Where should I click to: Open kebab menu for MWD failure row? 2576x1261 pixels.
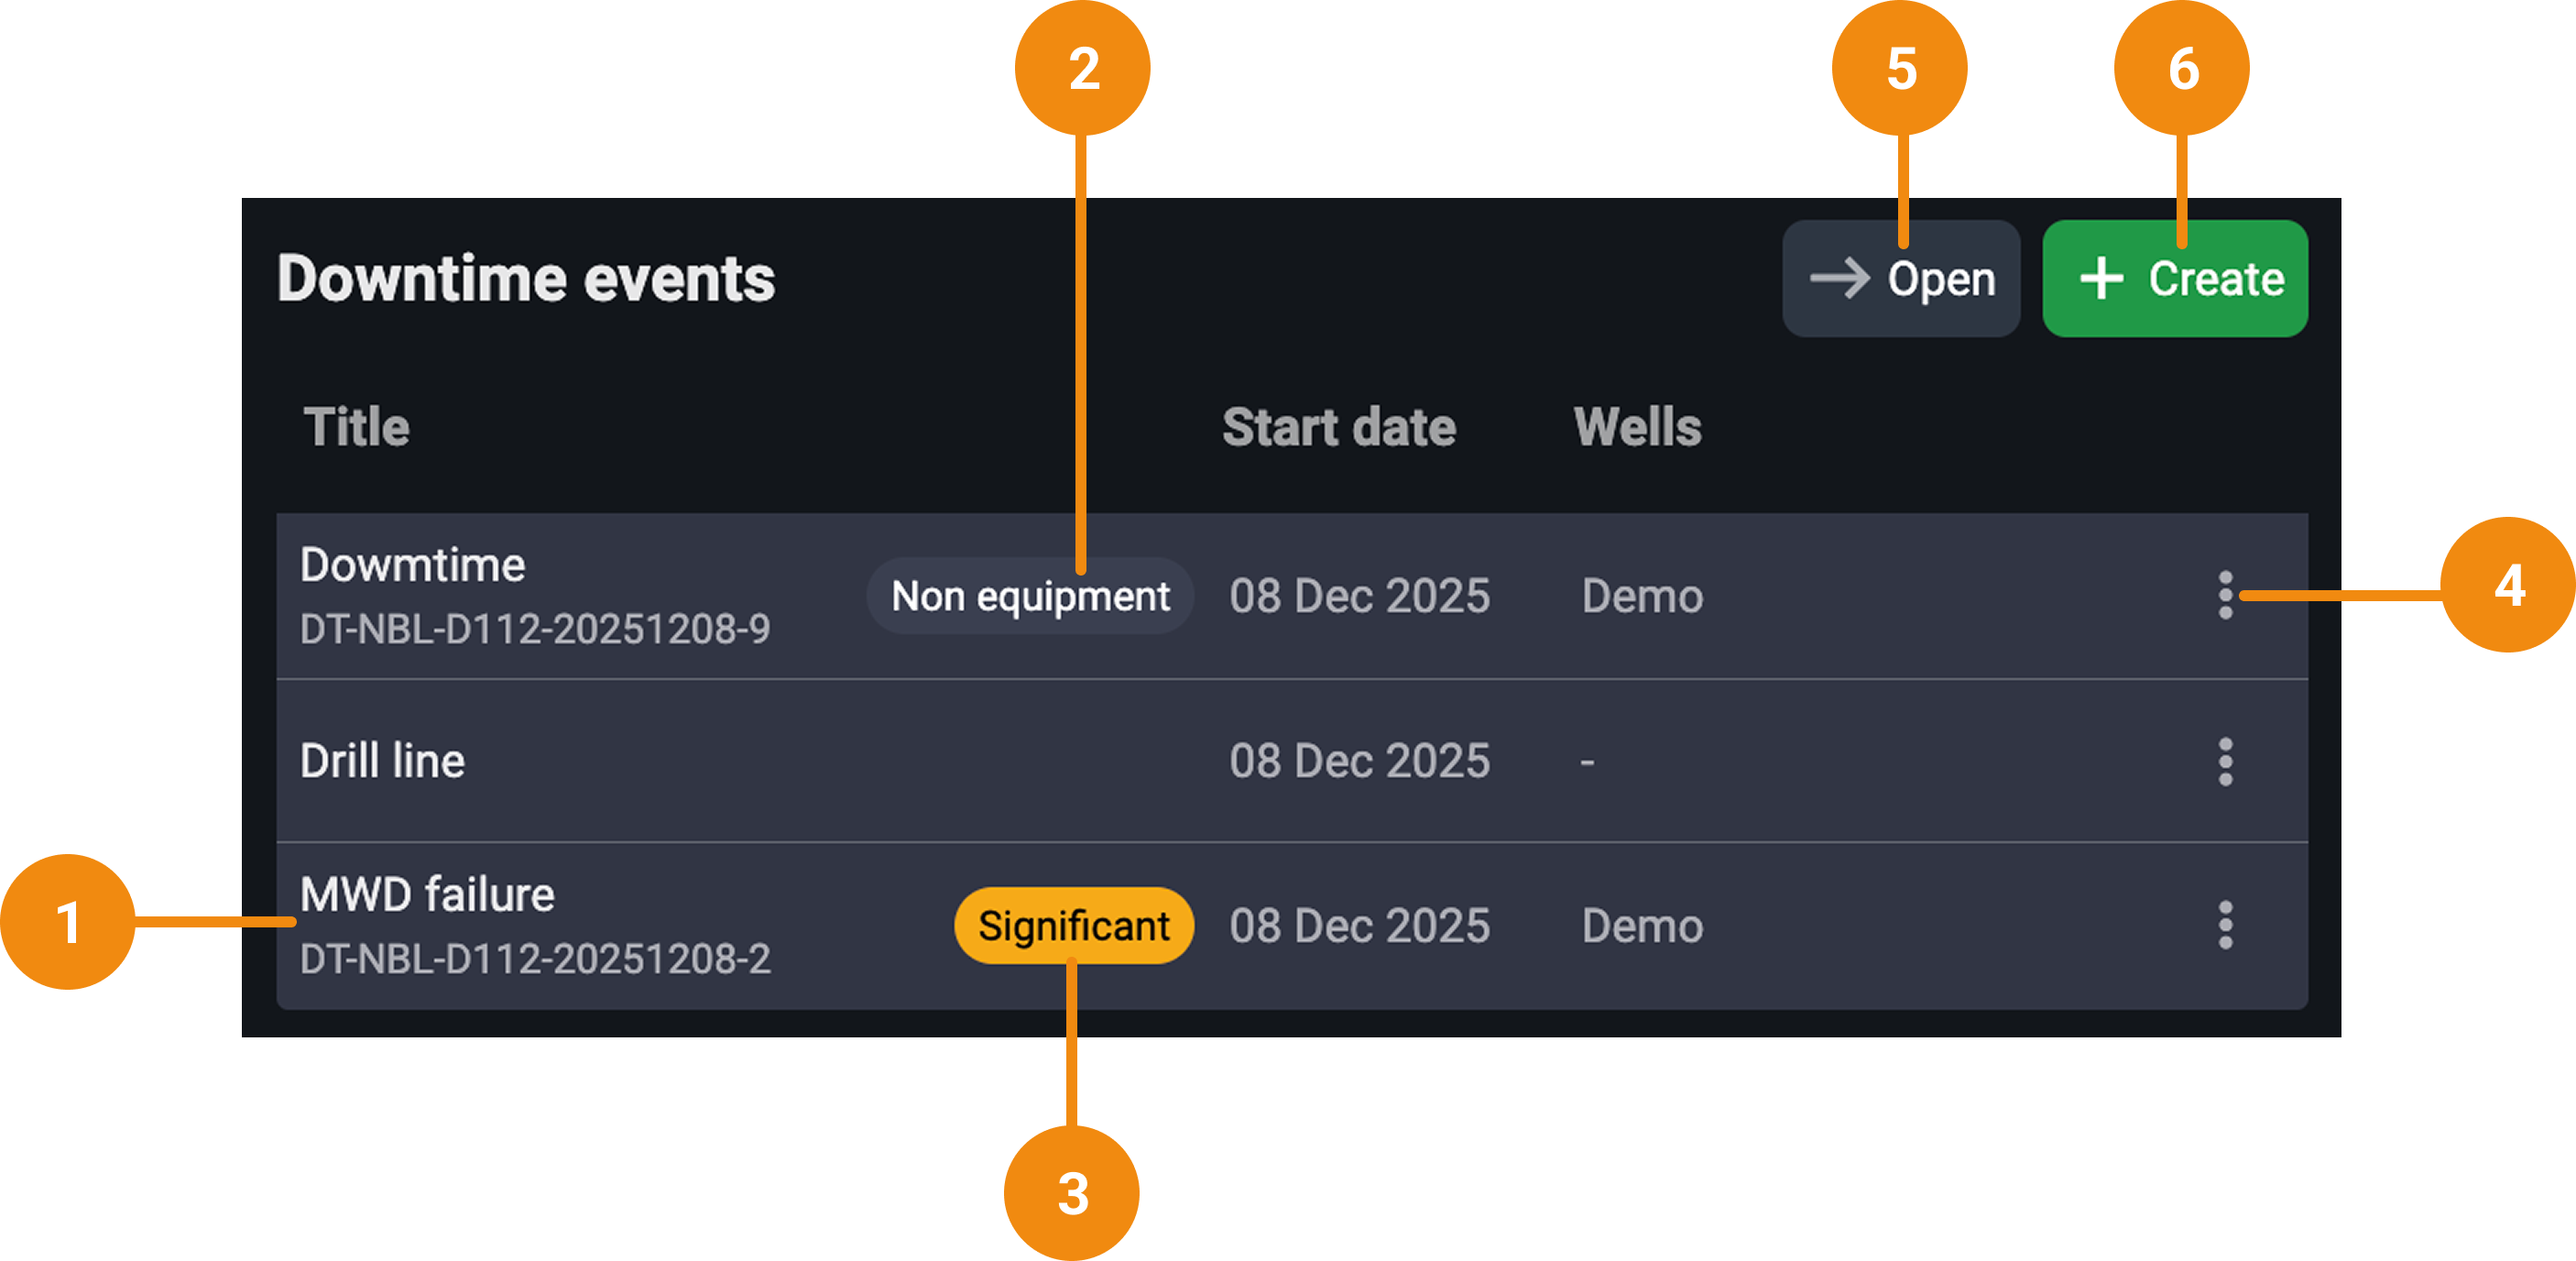2225,925
